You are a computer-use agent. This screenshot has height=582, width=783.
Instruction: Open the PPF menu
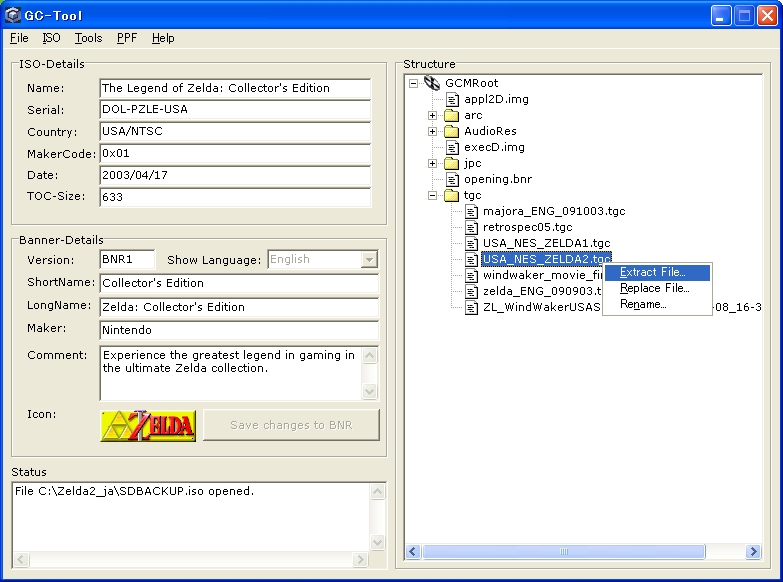pos(127,38)
